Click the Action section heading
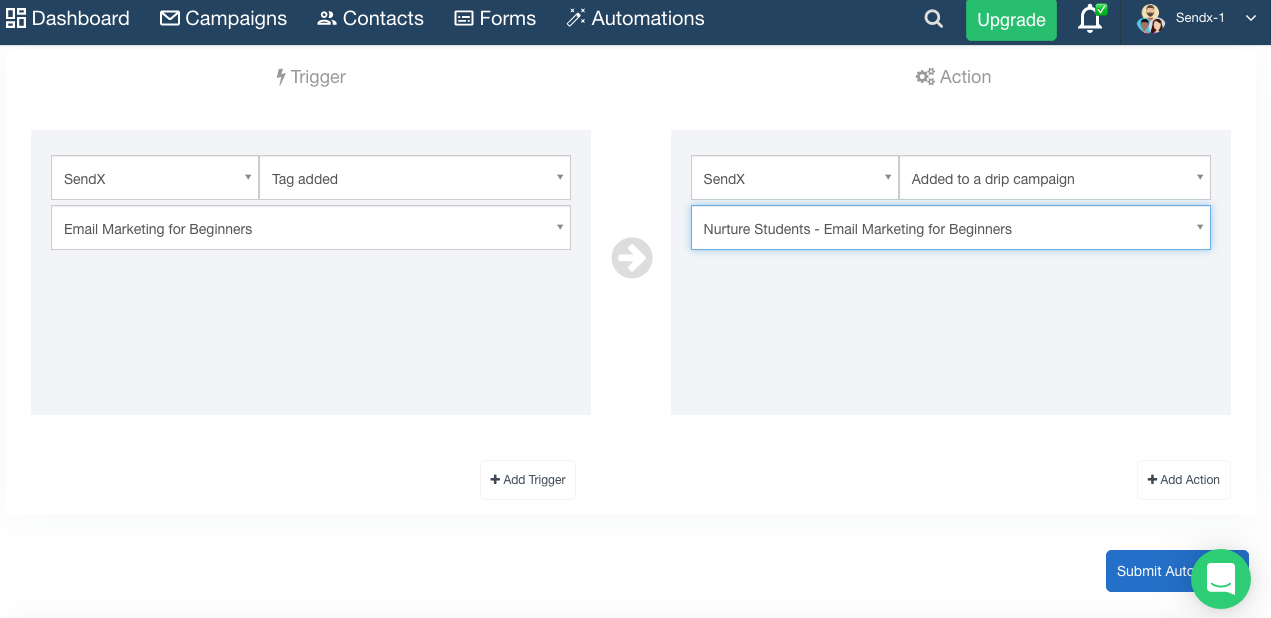1271x618 pixels. (954, 77)
